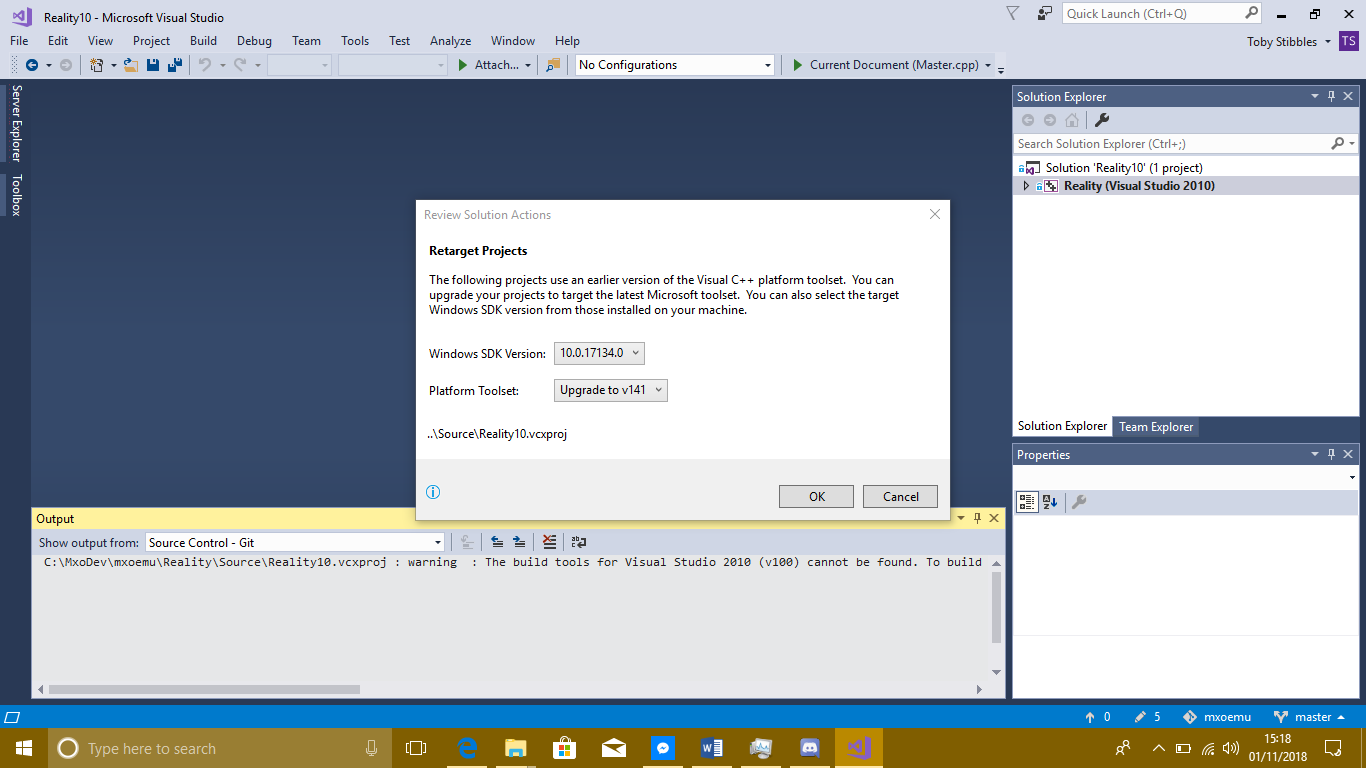Screen dimensions: 1366x768
Task: Open the Platform Toolset dropdown
Action: (610, 390)
